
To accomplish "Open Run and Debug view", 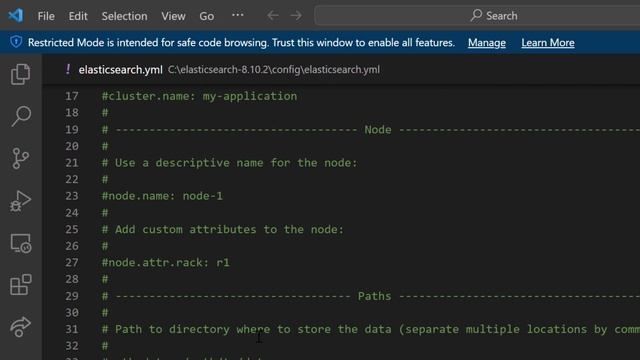I will pos(20,201).
